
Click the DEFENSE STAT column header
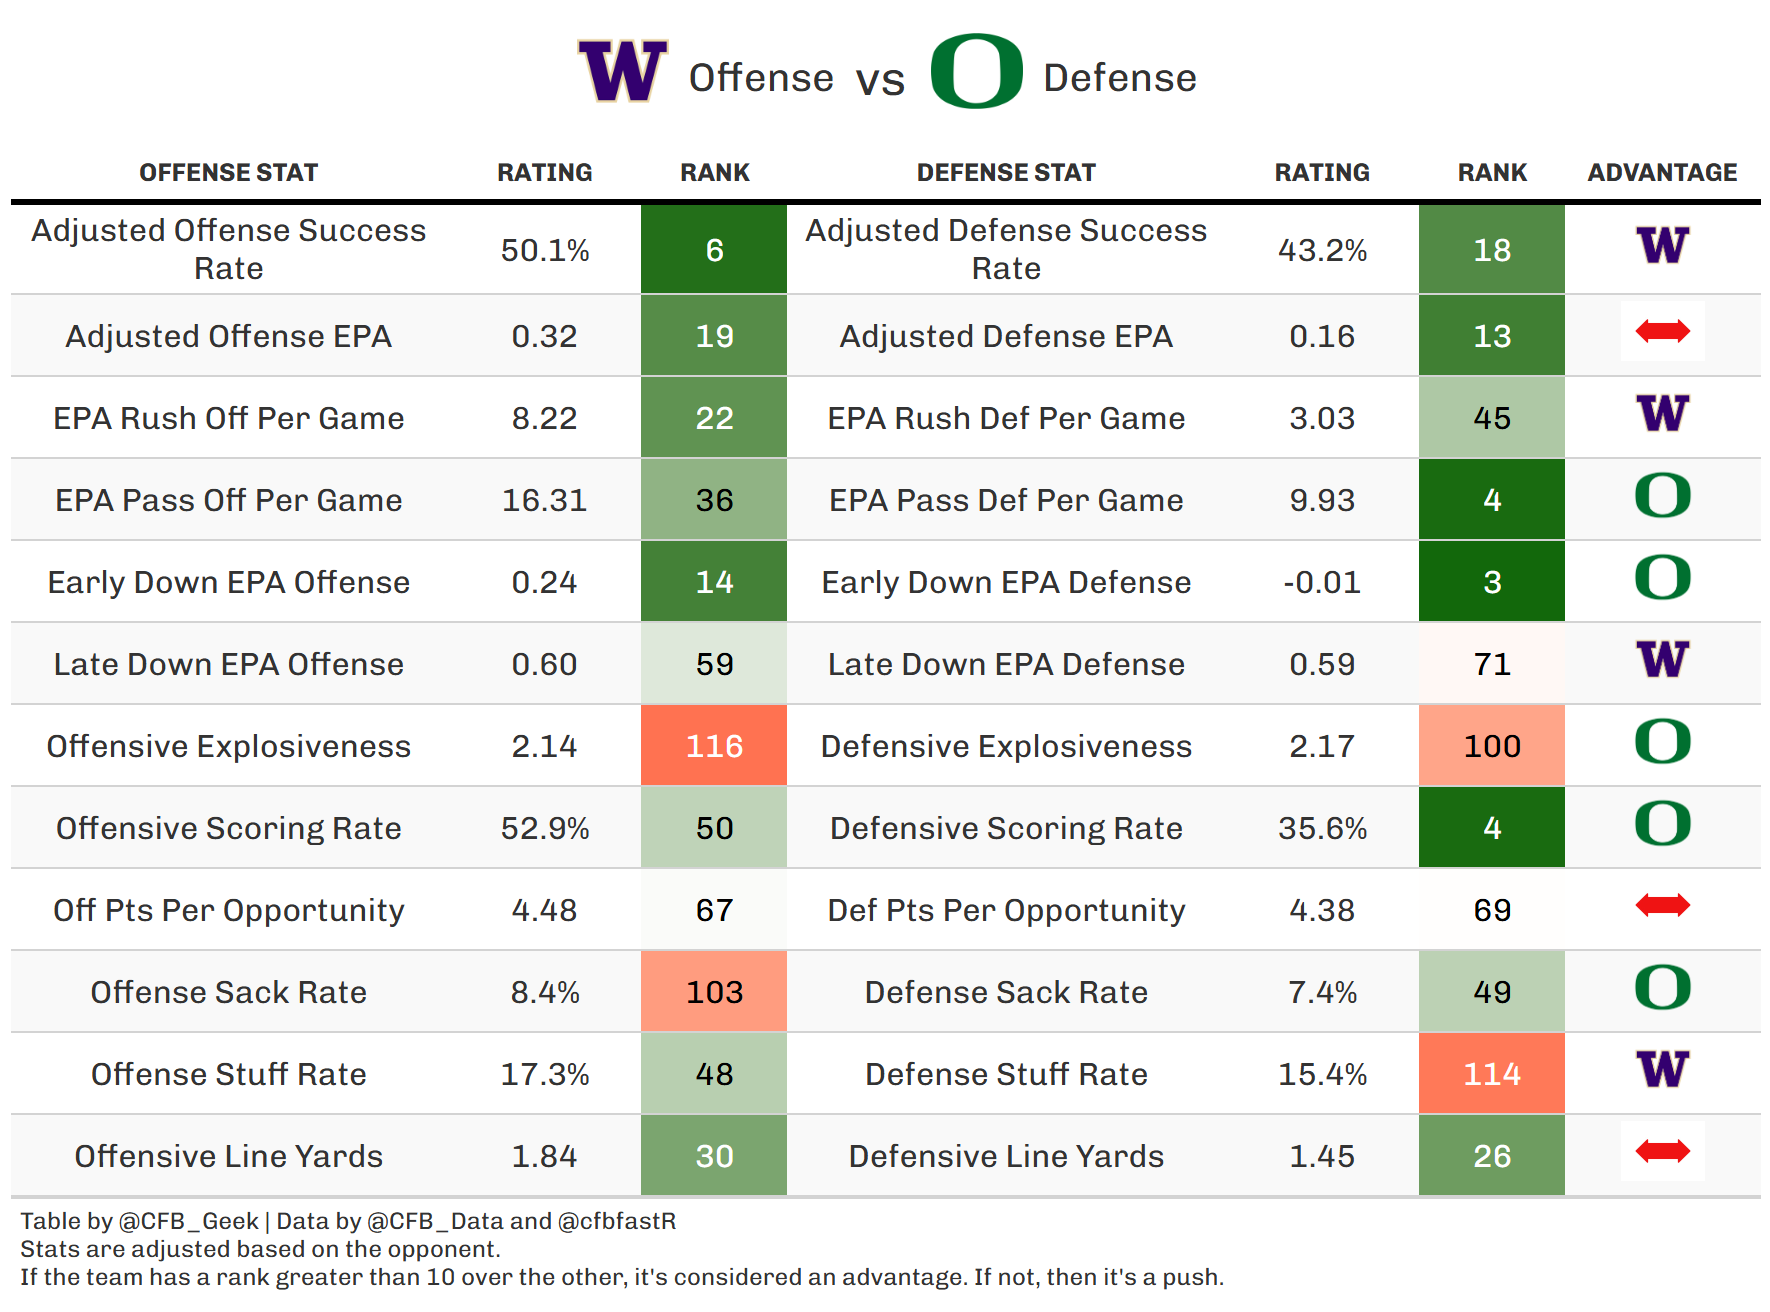tap(1006, 173)
